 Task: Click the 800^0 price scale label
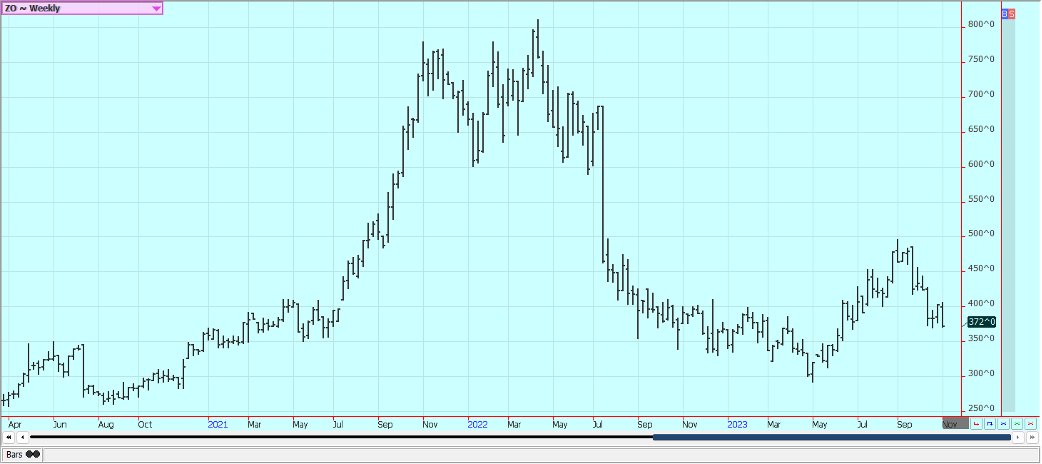[982, 25]
